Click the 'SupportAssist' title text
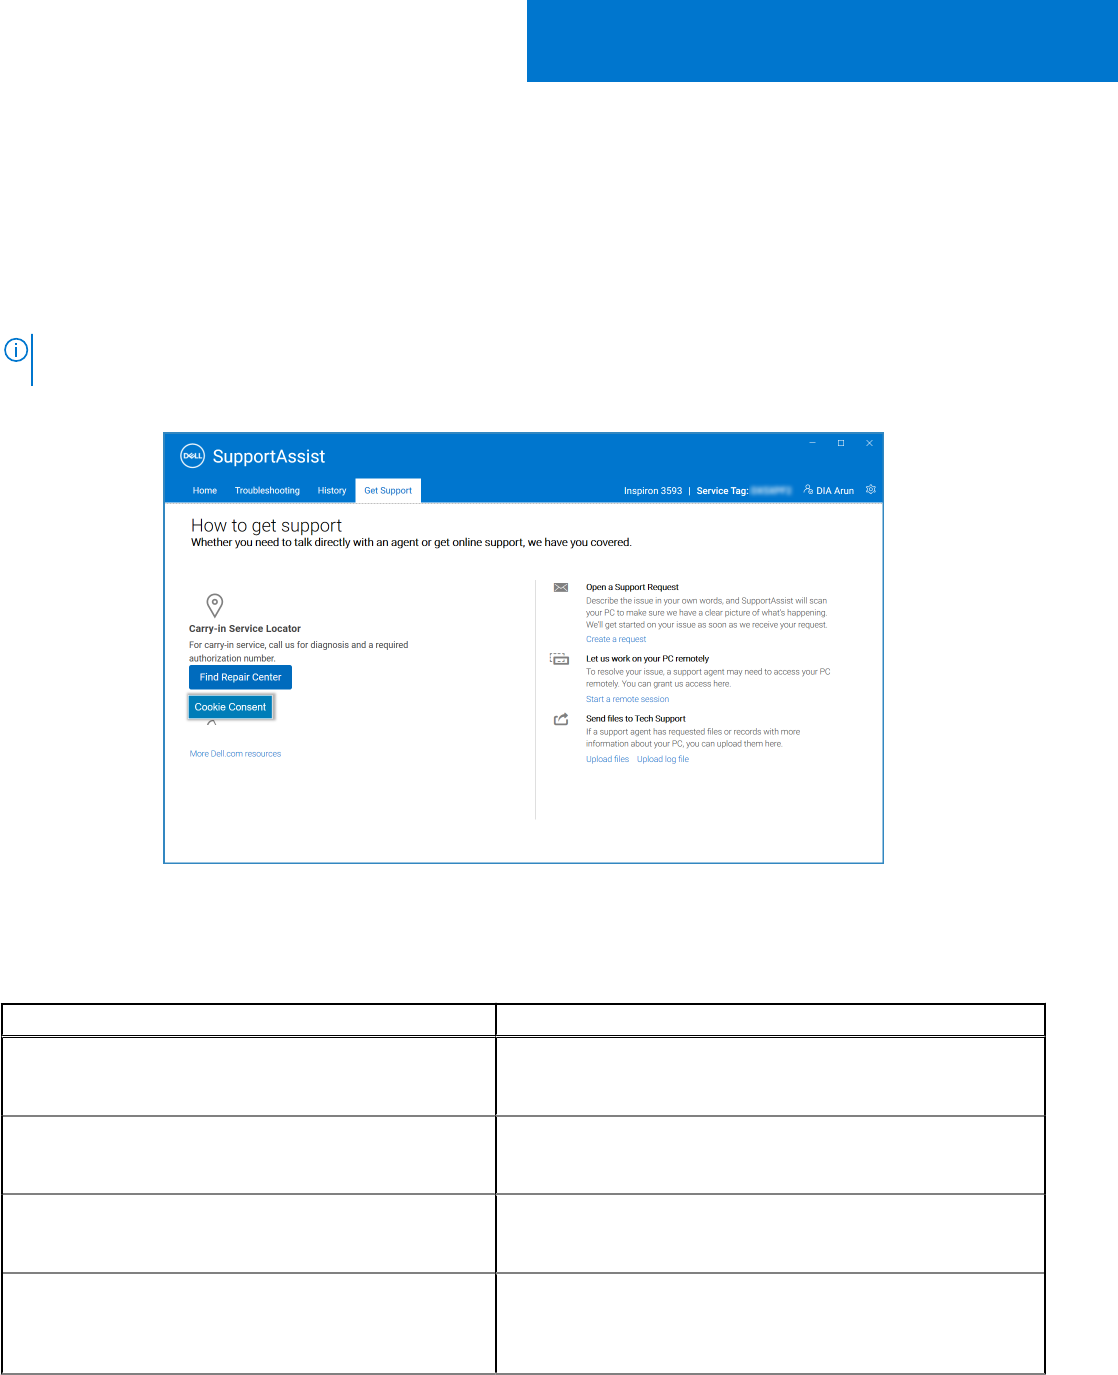The width and height of the screenshot is (1118, 1375). (269, 457)
